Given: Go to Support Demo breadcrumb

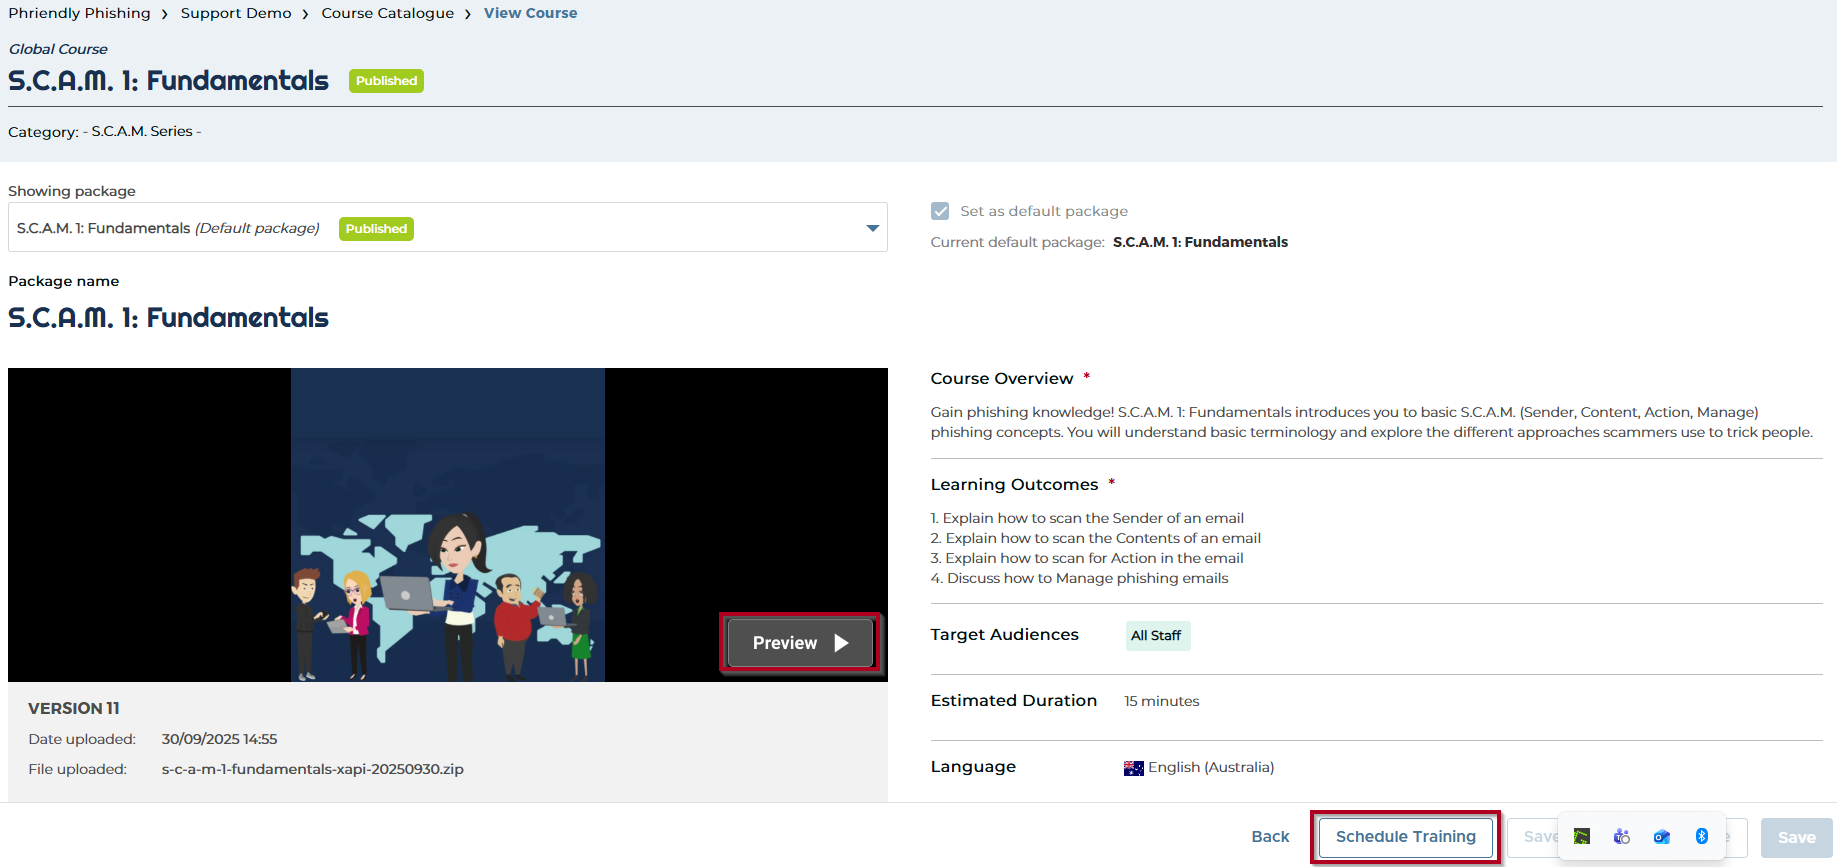Looking at the screenshot, I should point(236,13).
